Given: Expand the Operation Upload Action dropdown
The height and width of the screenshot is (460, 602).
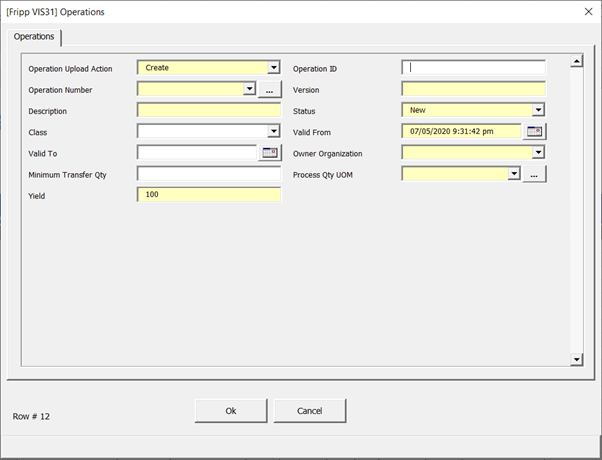Looking at the screenshot, I should (273, 68).
